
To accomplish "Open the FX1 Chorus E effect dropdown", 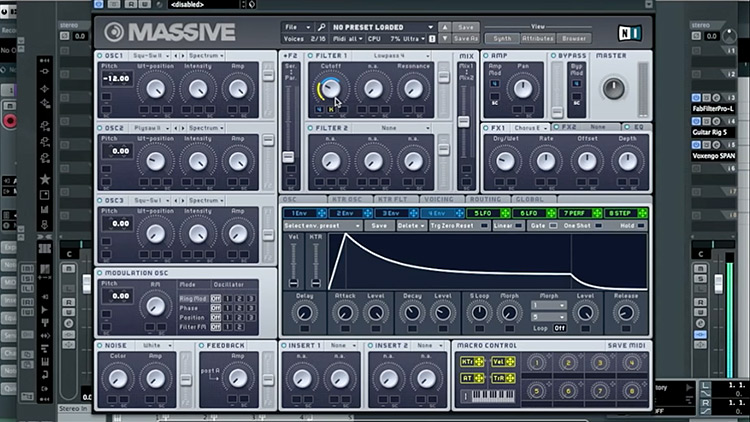I will click(529, 128).
